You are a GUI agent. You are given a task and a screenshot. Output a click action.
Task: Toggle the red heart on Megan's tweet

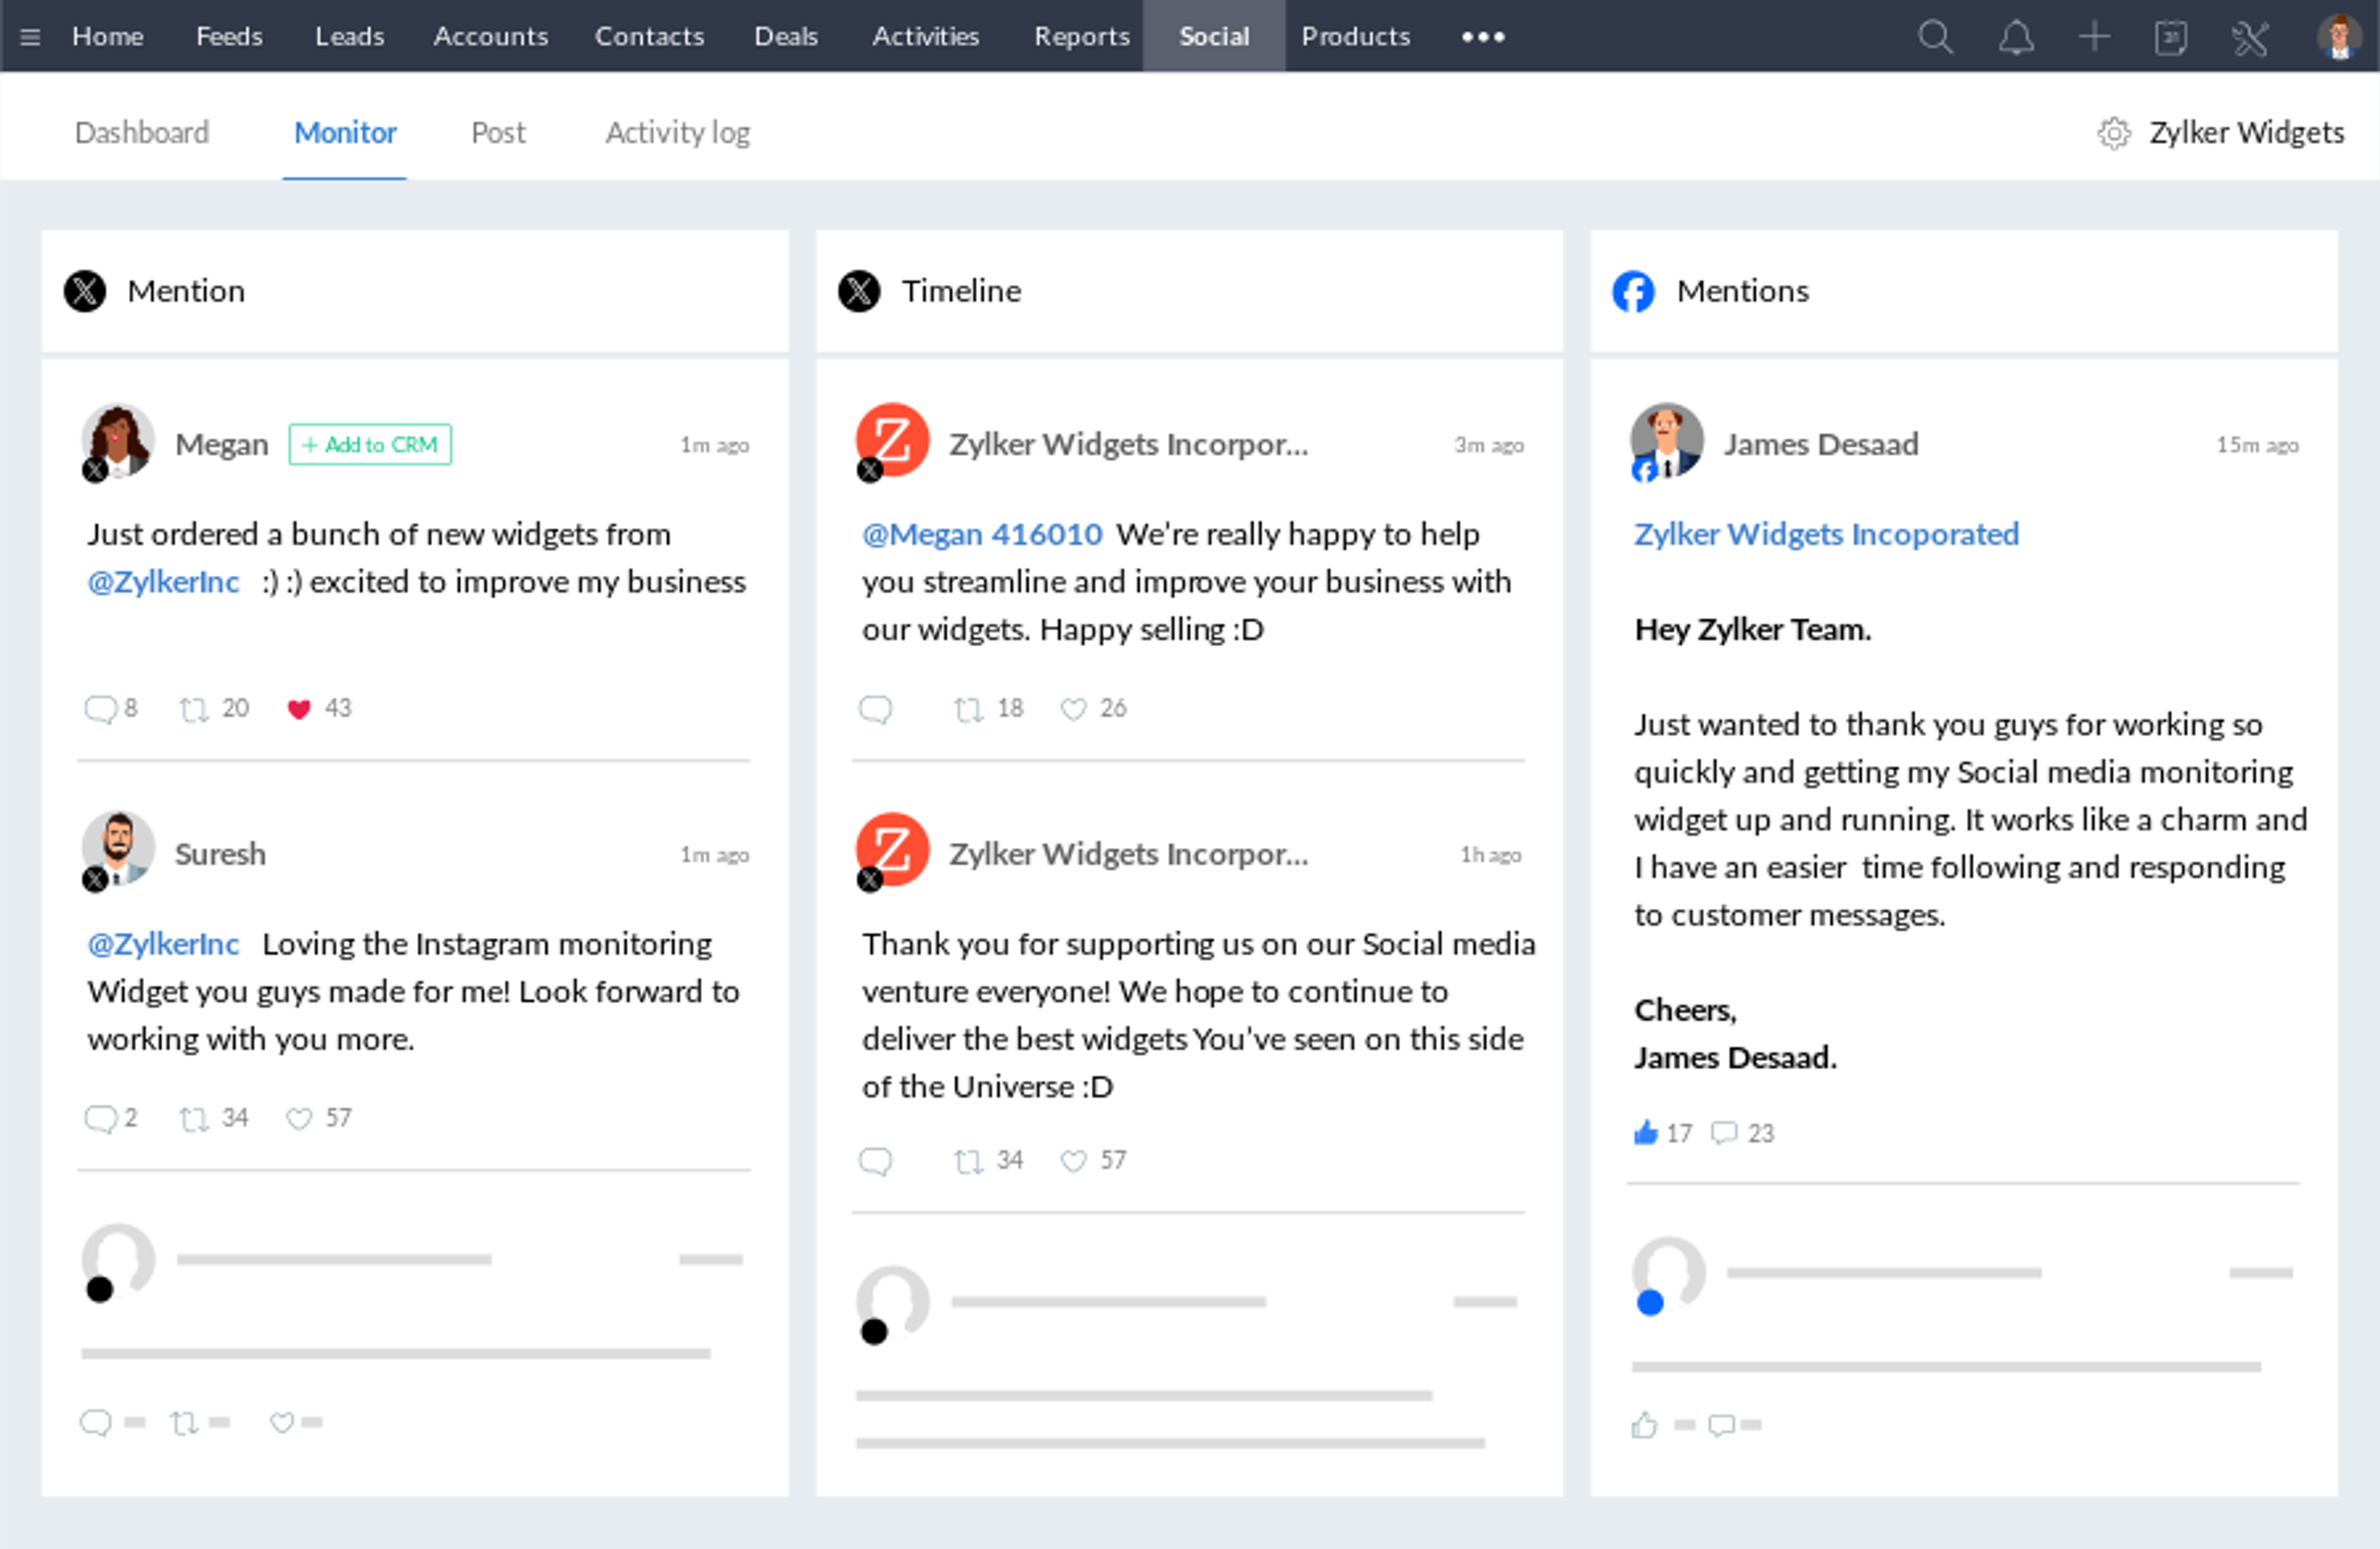[298, 709]
